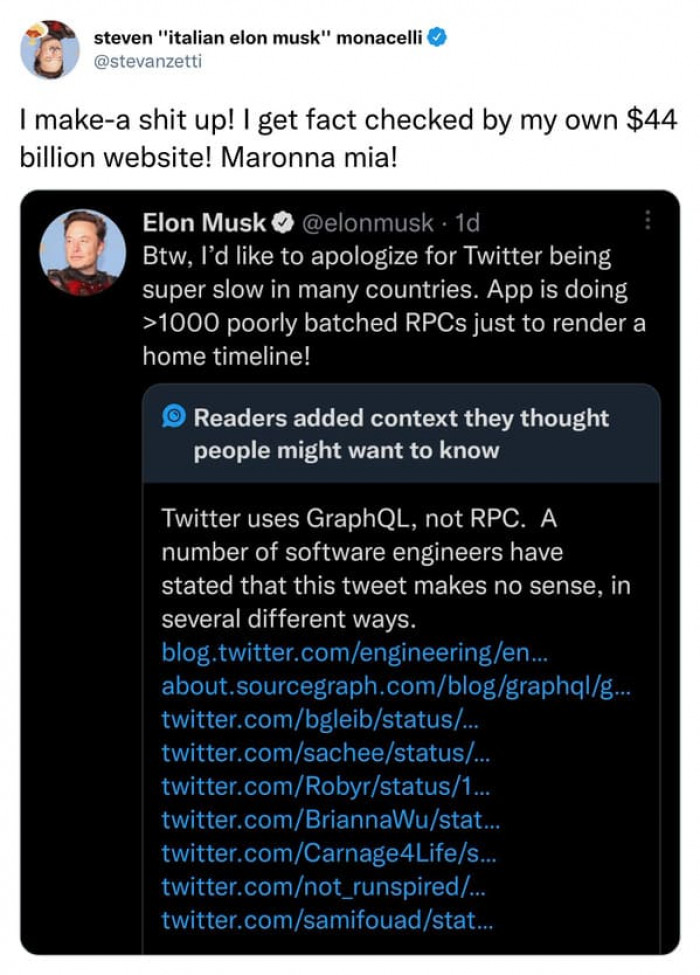Click the 1d timestamp on quoted tweet
Image resolution: width=700 pixels, height=975 pixels.
[466, 222]
